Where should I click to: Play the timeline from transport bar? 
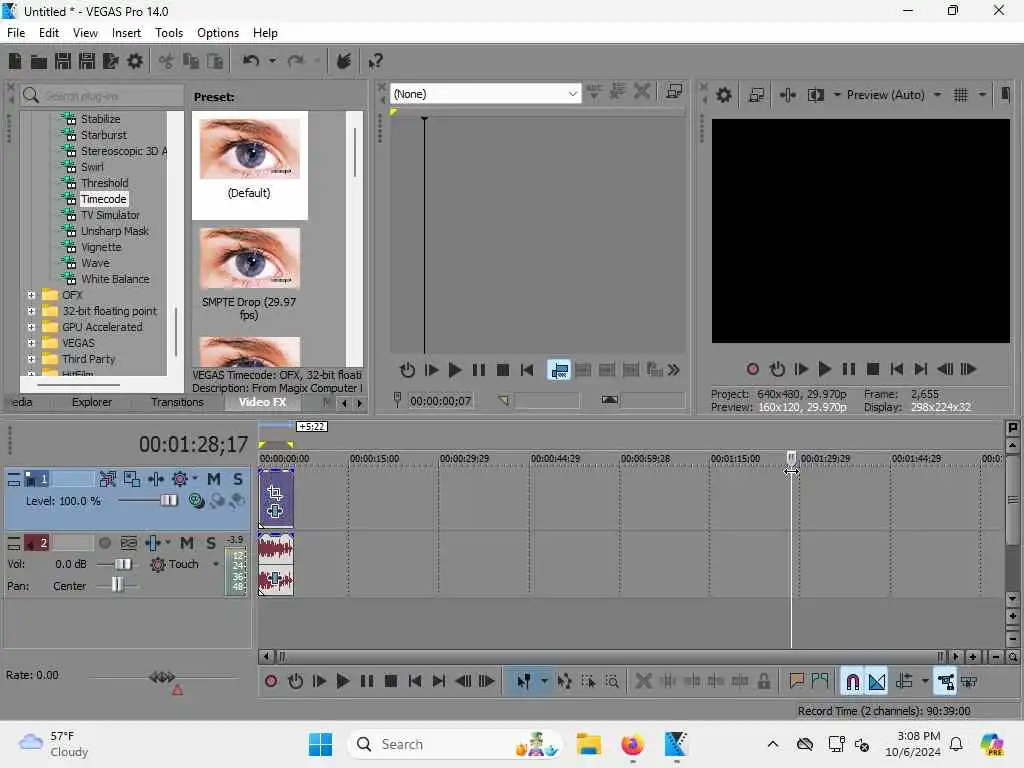pyautogui.click(x=343, y=681)
